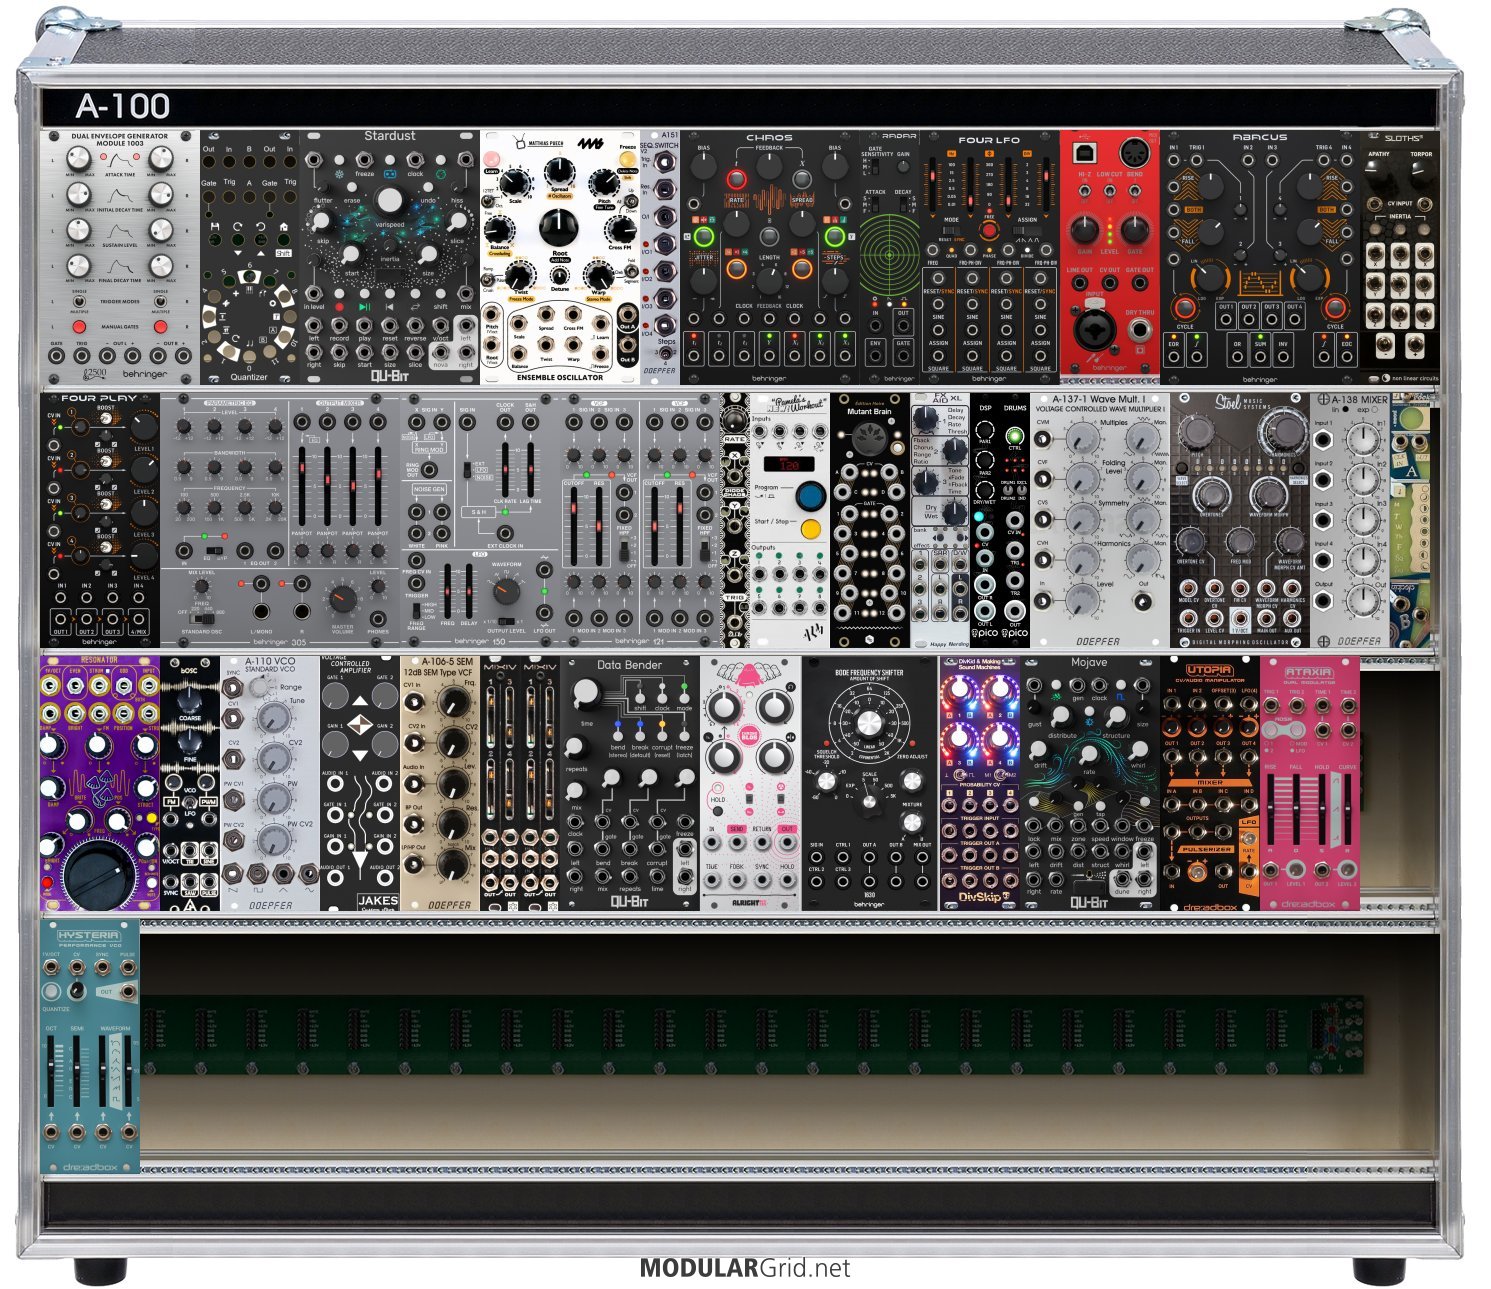Select the Doepfer A-110 Standard VCO module
Image resolution: width=1491 pixels, height=1289 pixels.
pos(270,783)
